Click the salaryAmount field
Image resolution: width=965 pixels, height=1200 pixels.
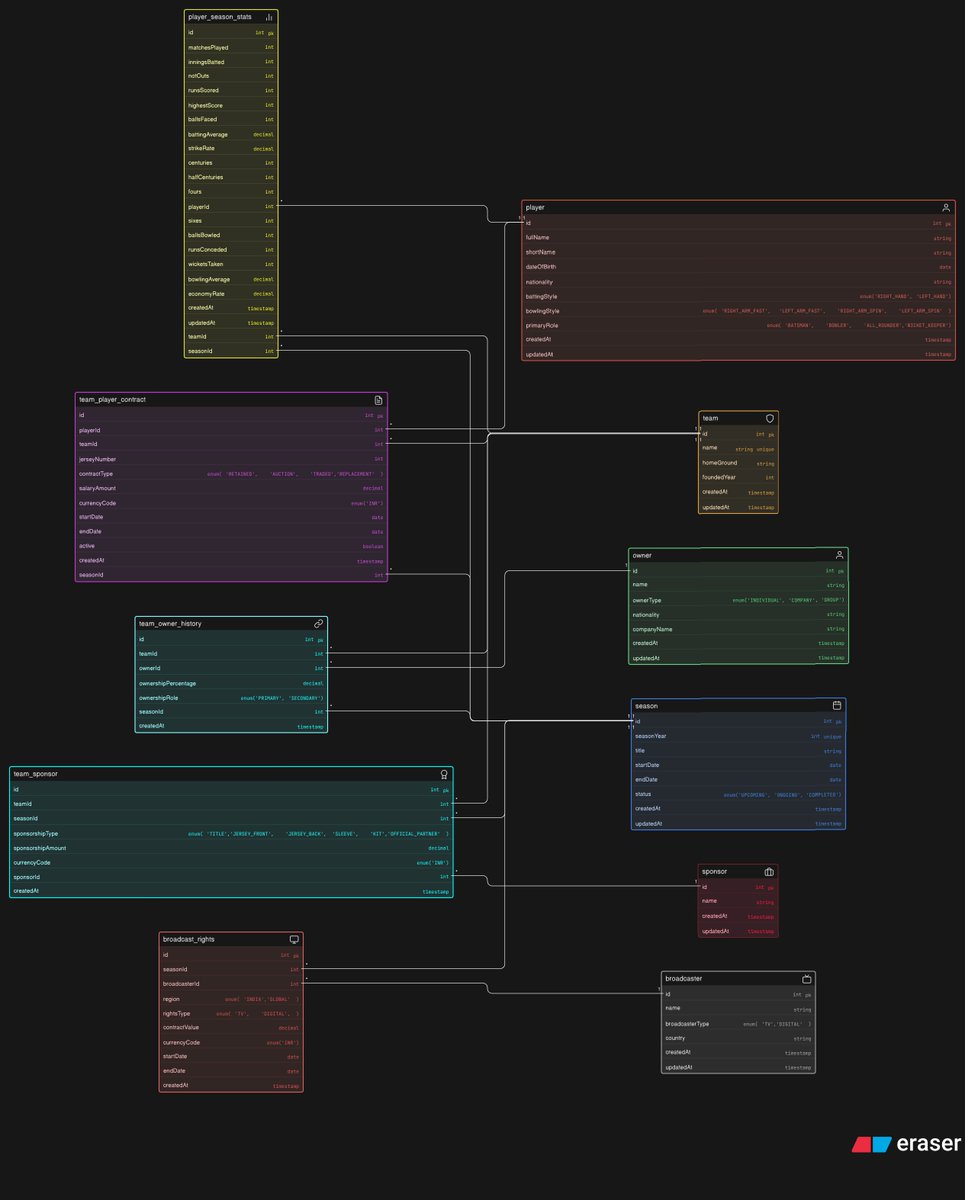[x=231, y=488]
